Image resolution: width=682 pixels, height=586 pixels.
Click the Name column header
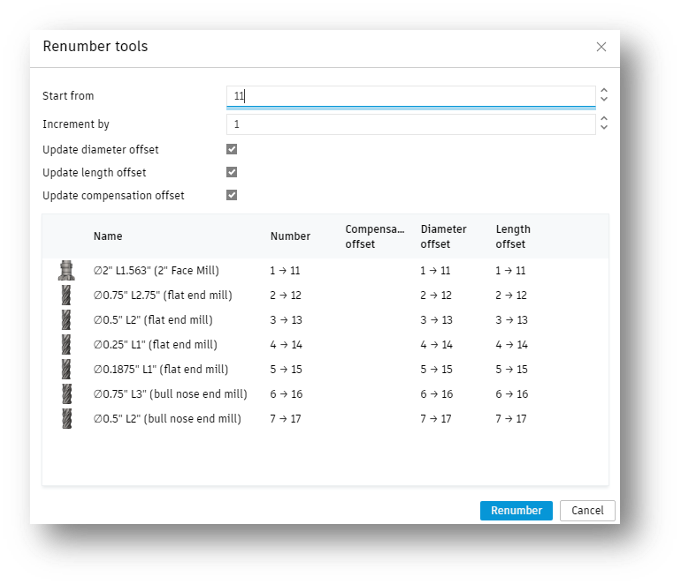click(x=108, y=236)
